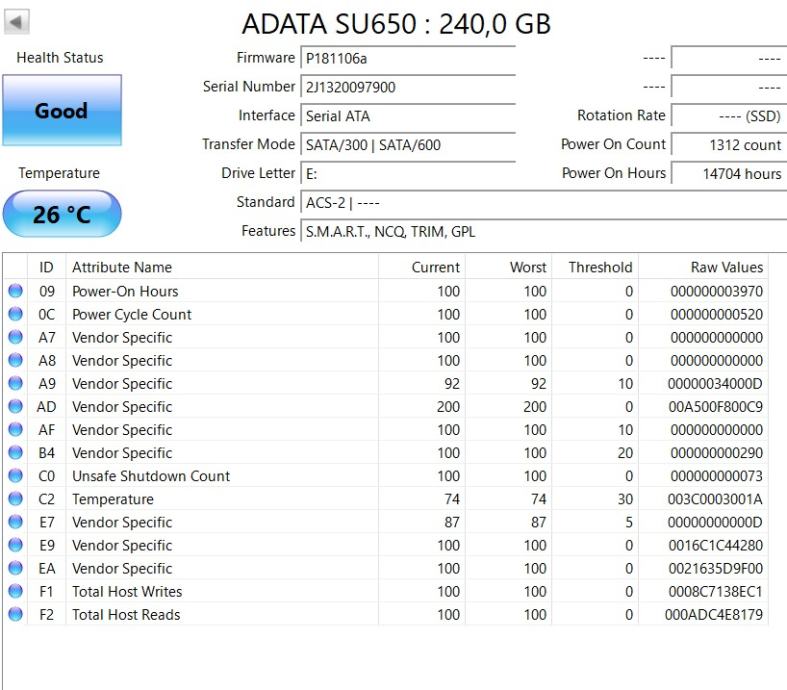Click the Drive Letter field E:
The width and height of the screenshot is (787, 690).
pos(408,174)
